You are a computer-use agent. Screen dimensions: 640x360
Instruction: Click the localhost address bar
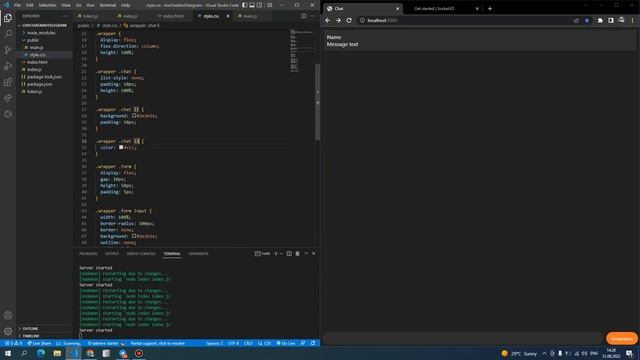tap(465, 20)
